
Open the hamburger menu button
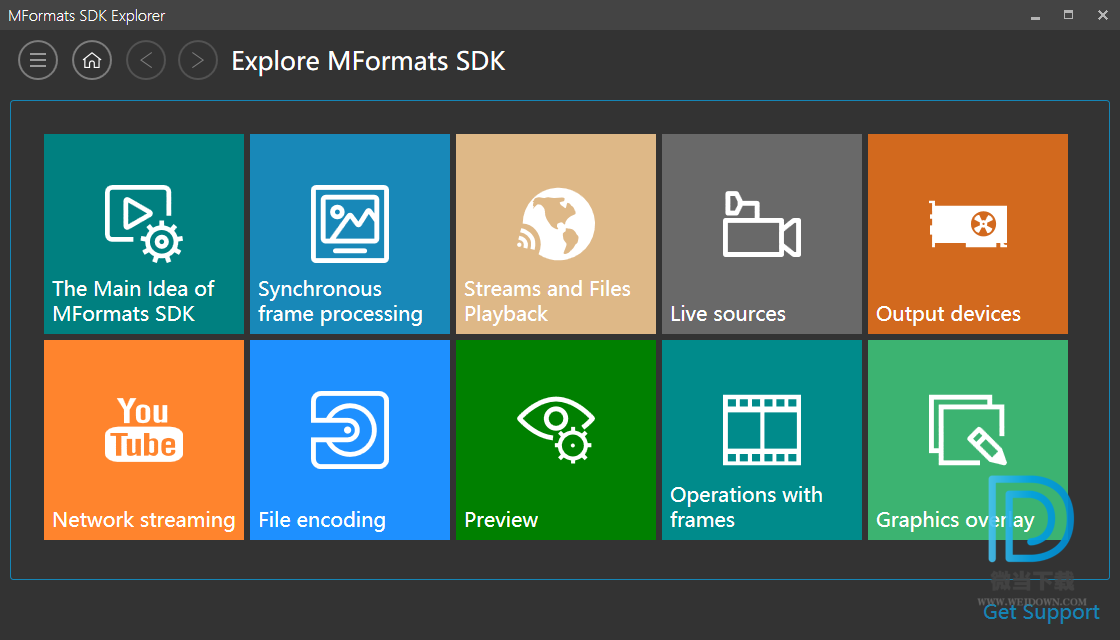[x=38, y=60]
